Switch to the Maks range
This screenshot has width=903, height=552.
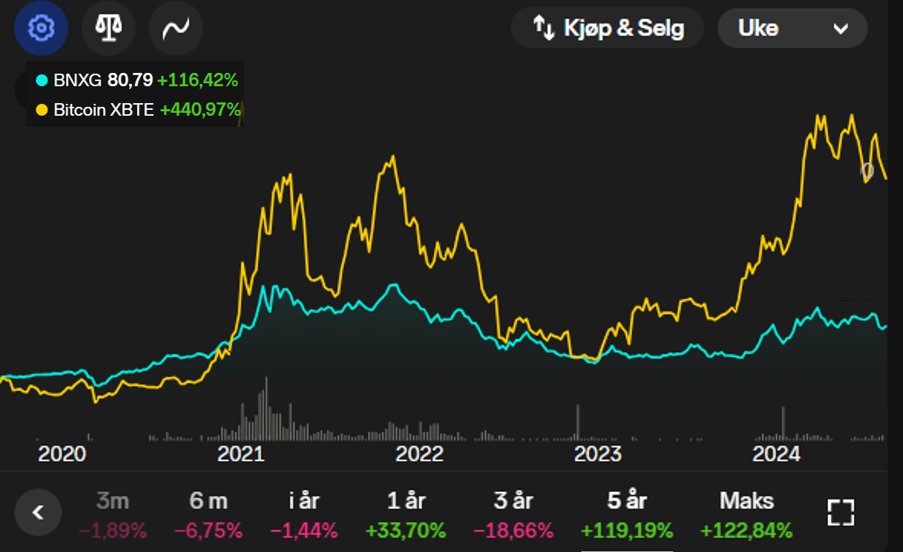[x=746, y=515]
